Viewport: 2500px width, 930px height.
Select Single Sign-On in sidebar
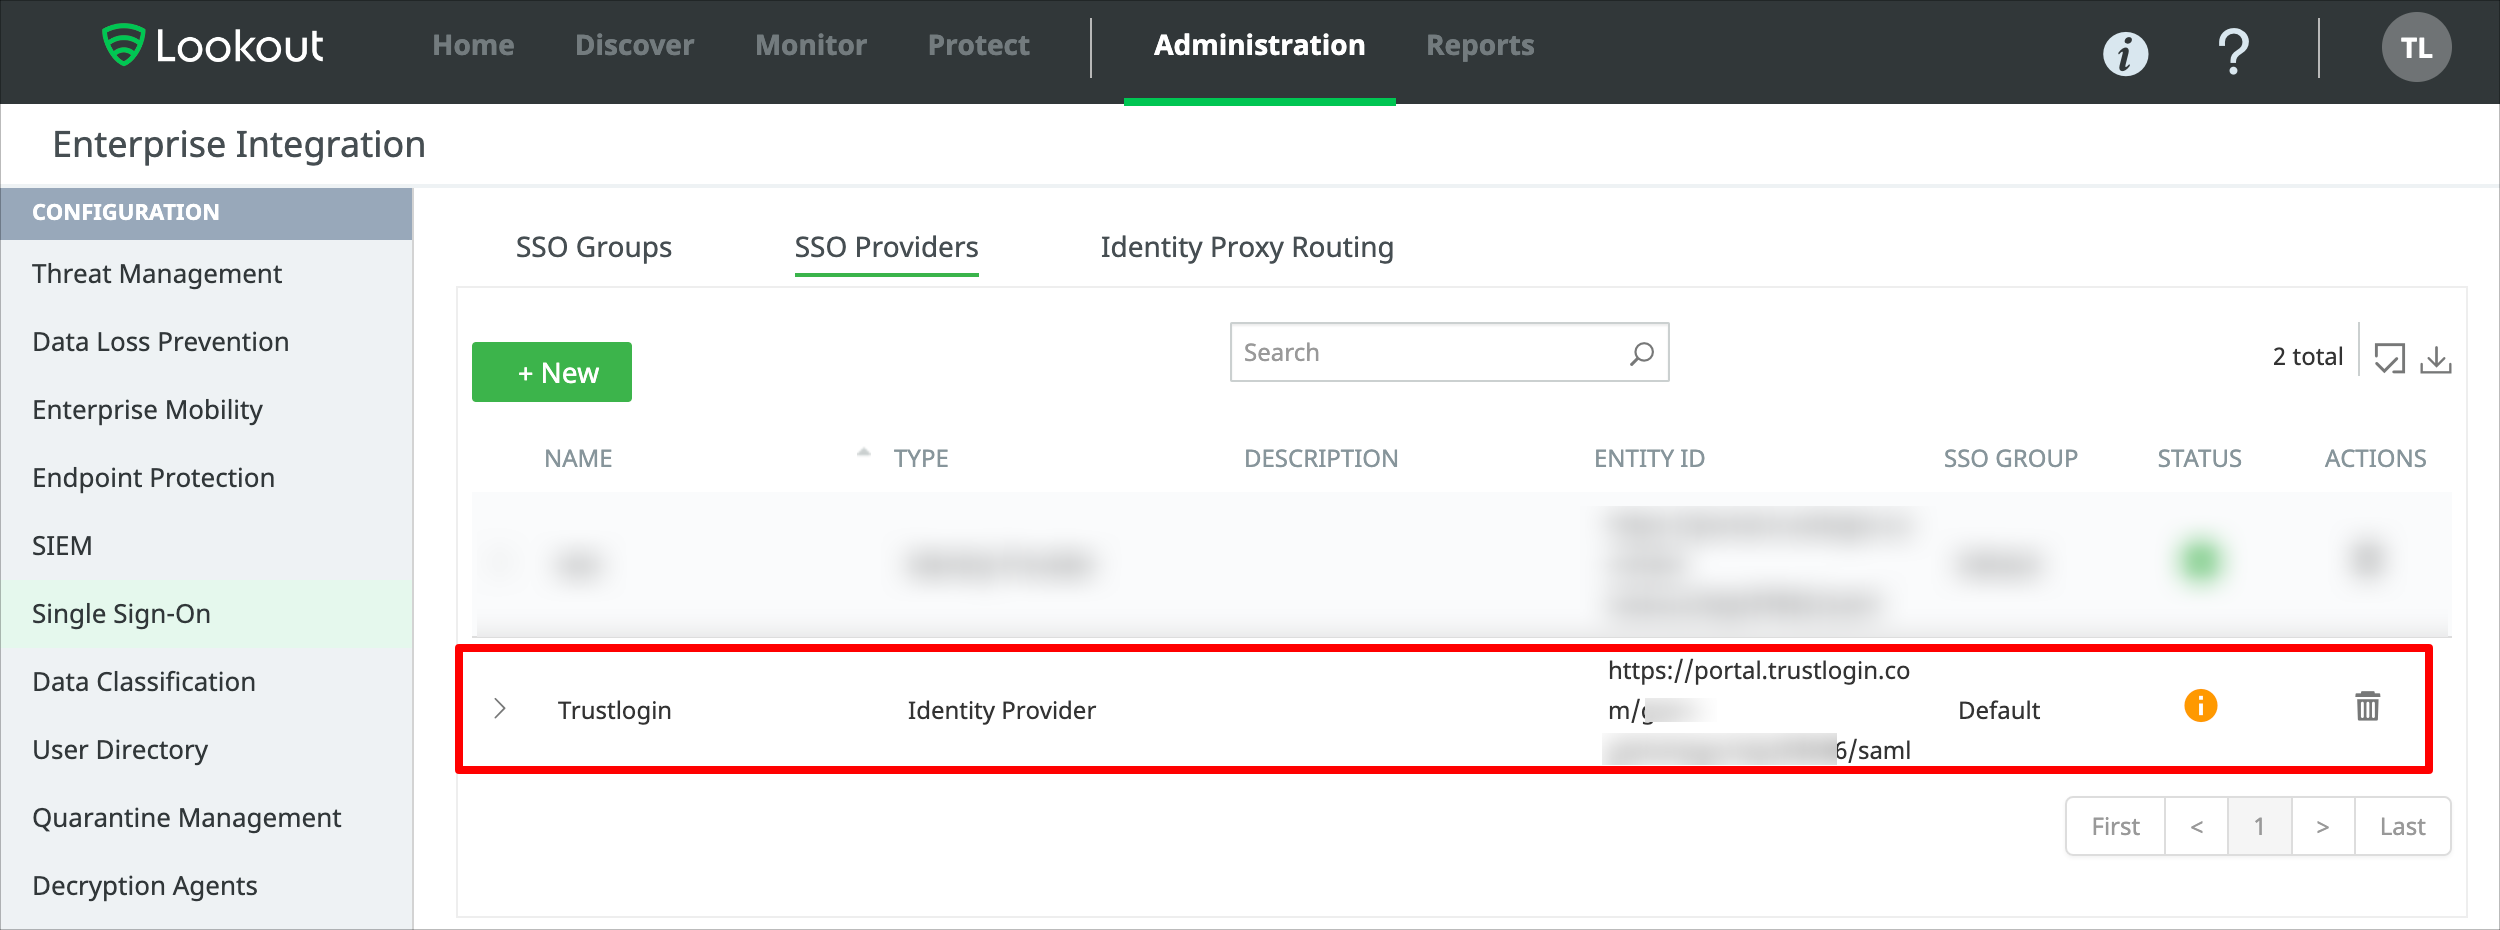(x=207, y=614)
